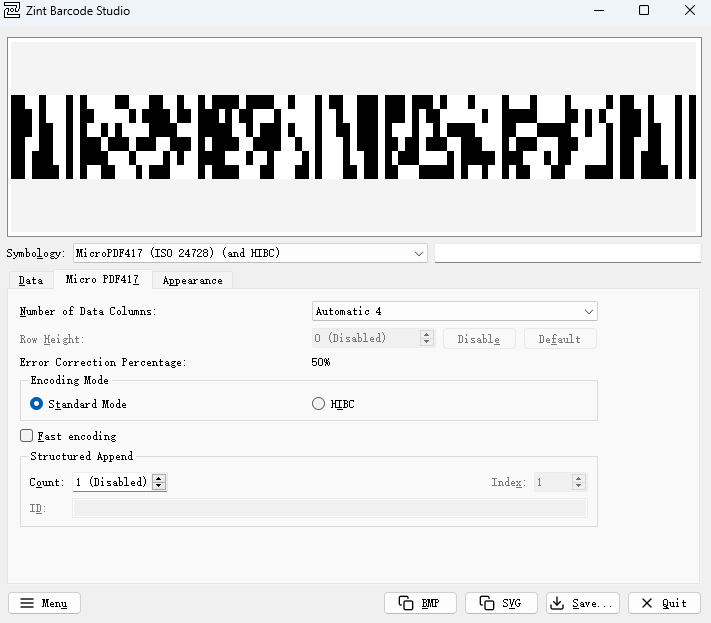Select the Micro PDF417 tab

coord(102,280)
